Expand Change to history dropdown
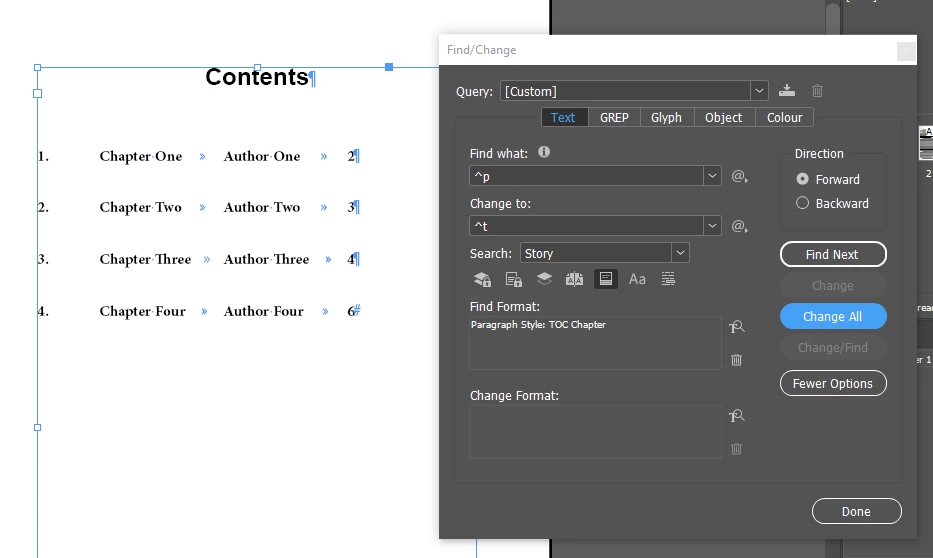 click(712, 226)
